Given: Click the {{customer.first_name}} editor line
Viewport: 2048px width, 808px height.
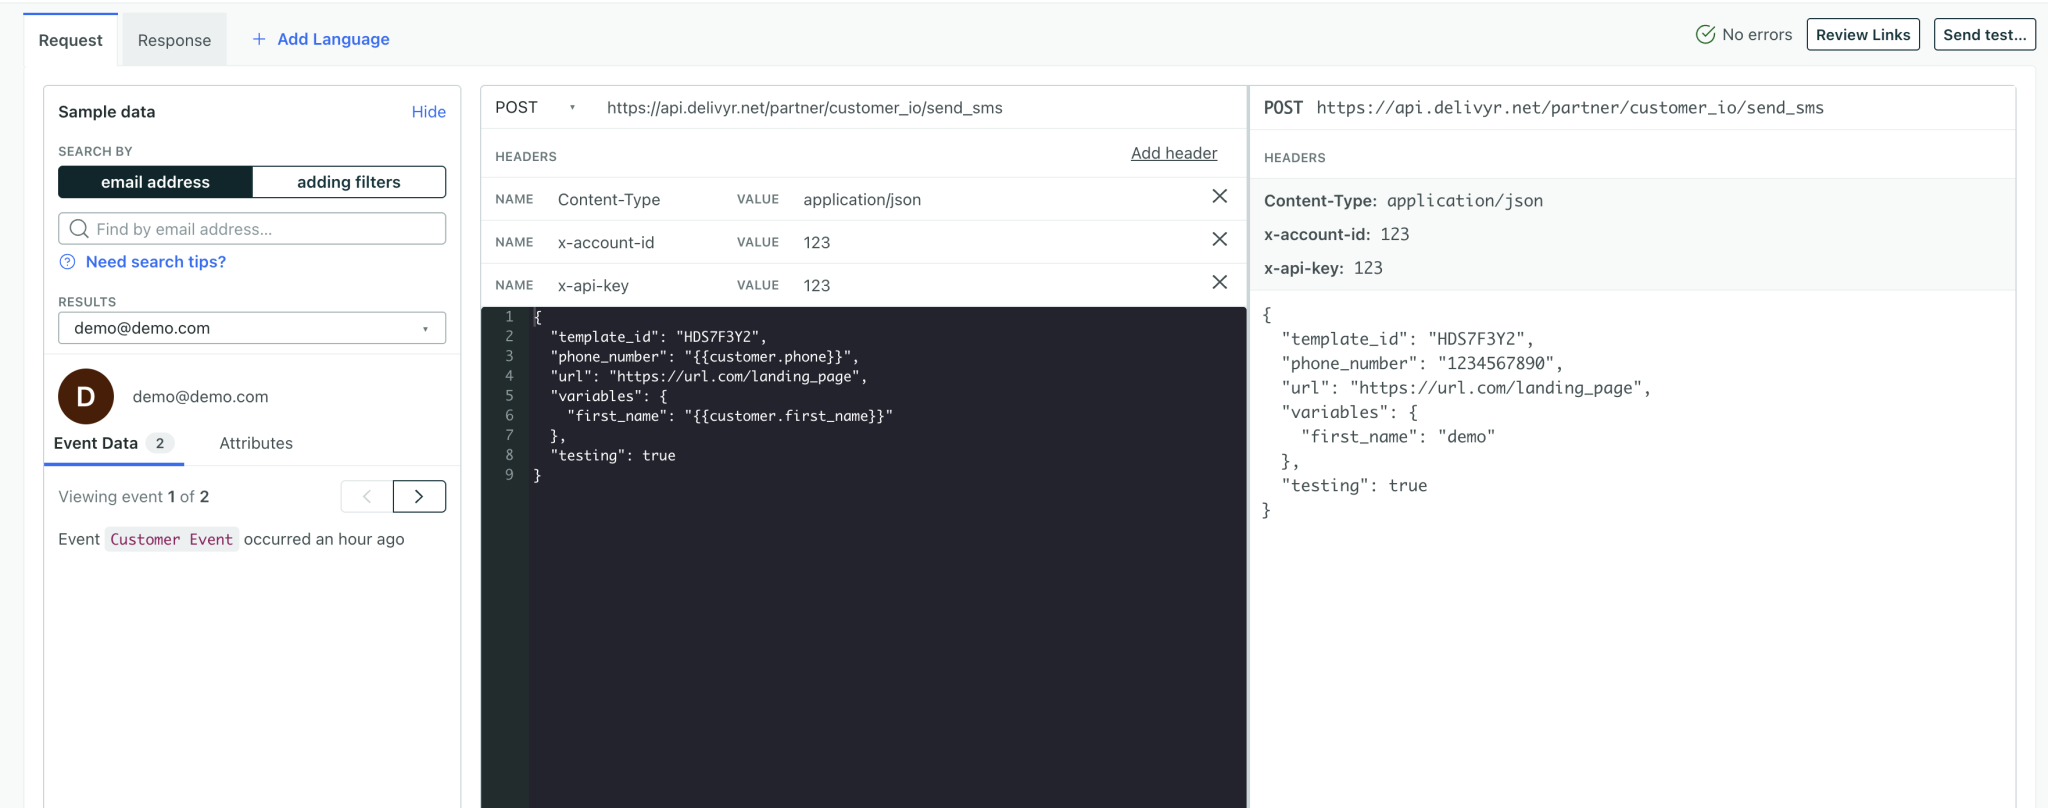Looking at the screenshot, I should point(729,416).
